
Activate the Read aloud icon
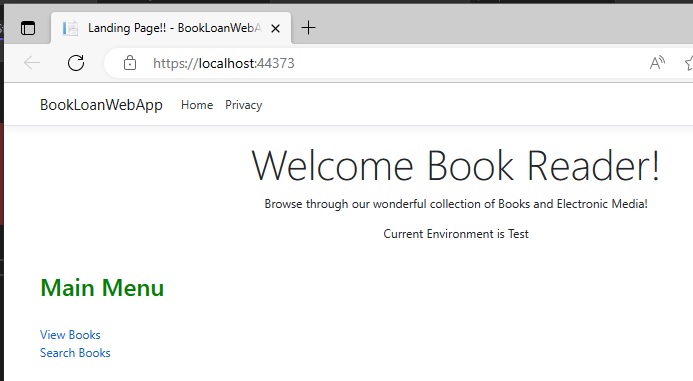(x=657, y=63)
